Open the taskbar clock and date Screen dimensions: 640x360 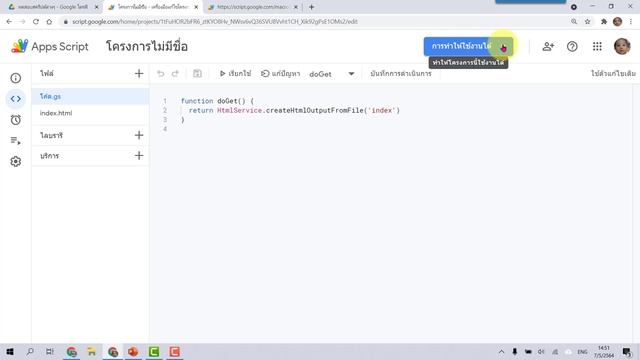[604, 351]
